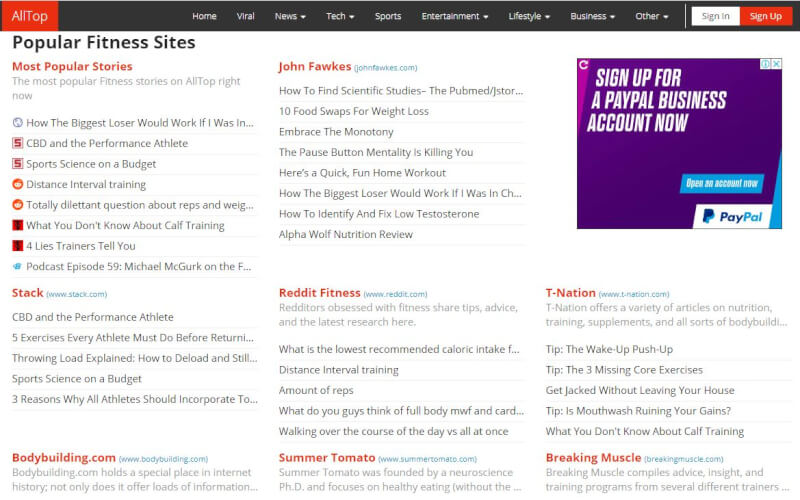The height and width of the screenshot is (500, 800).
Task: Open 'Walking over the course of the day' post
Action: [393, 431]
